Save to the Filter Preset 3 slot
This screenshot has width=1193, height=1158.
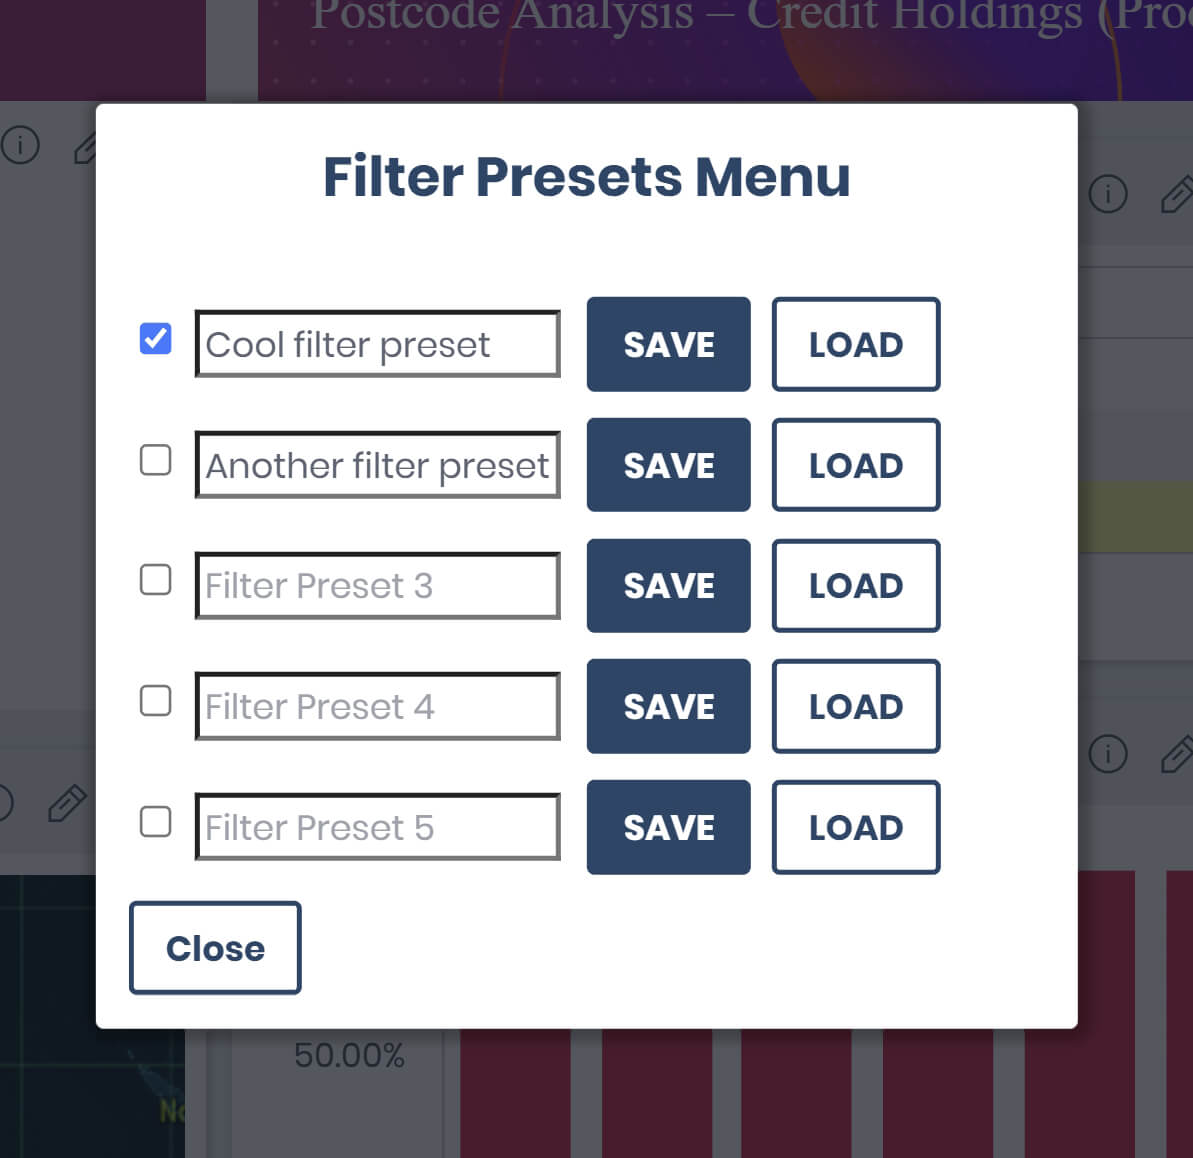[668, 586]
